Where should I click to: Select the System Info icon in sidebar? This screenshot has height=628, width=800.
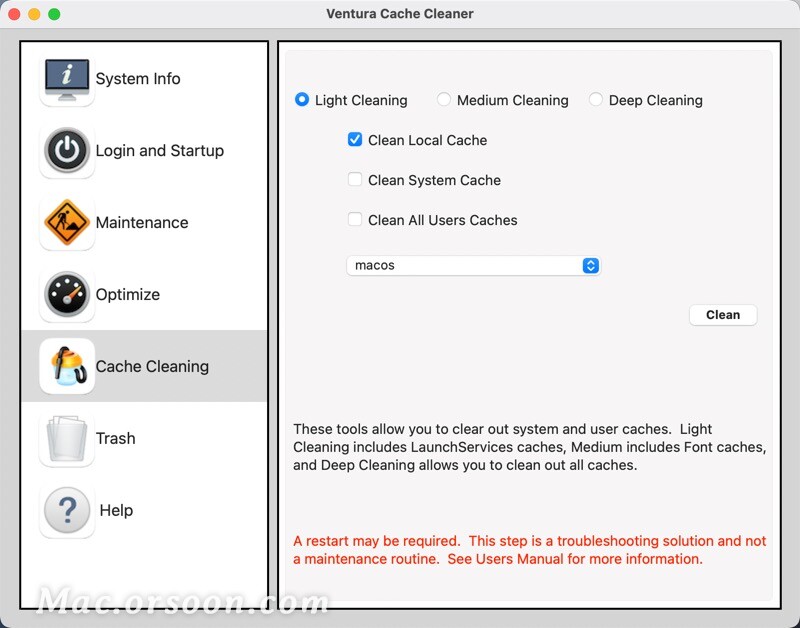tap(66, 78)
